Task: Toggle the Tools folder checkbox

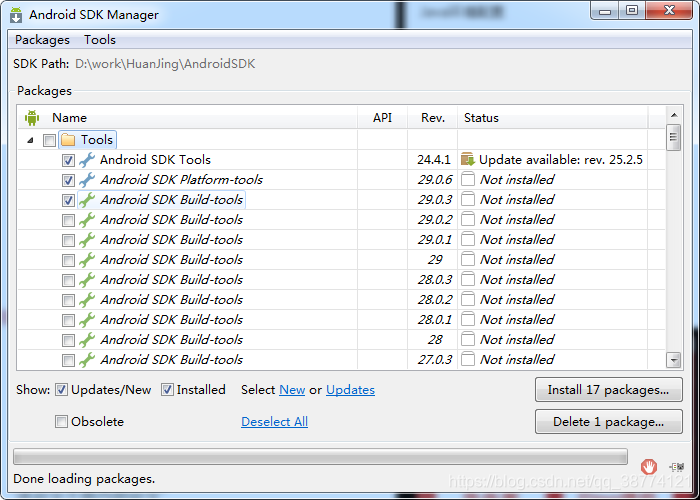Action: (x=49, y=140)
